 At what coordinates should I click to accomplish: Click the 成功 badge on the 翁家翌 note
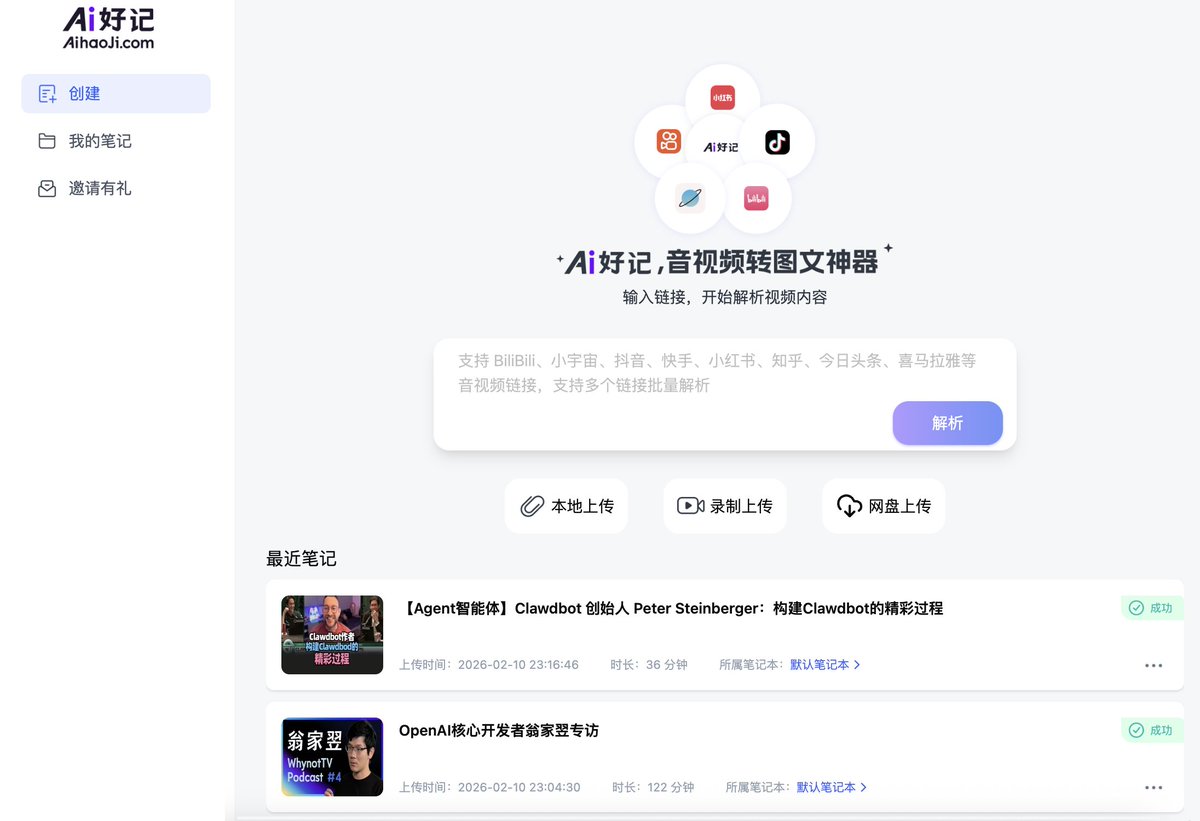point(1151,731)
